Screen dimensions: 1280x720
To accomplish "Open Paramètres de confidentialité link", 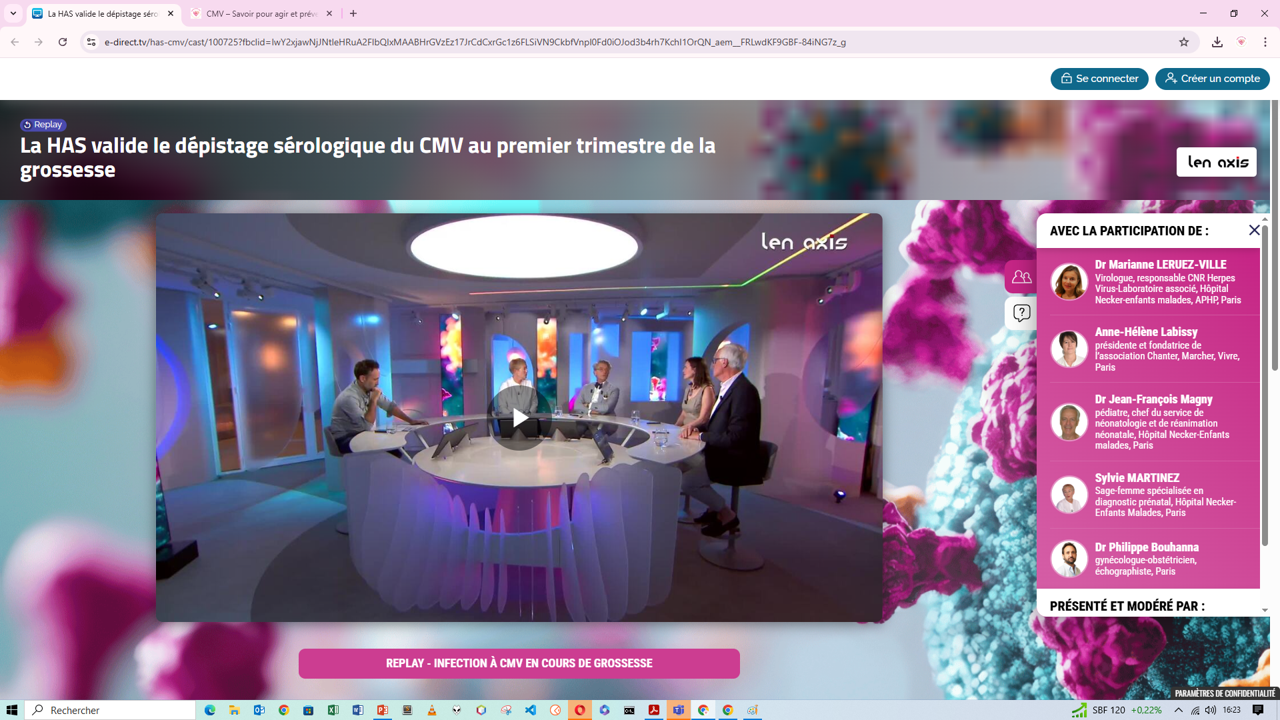I will [1224, 693].
